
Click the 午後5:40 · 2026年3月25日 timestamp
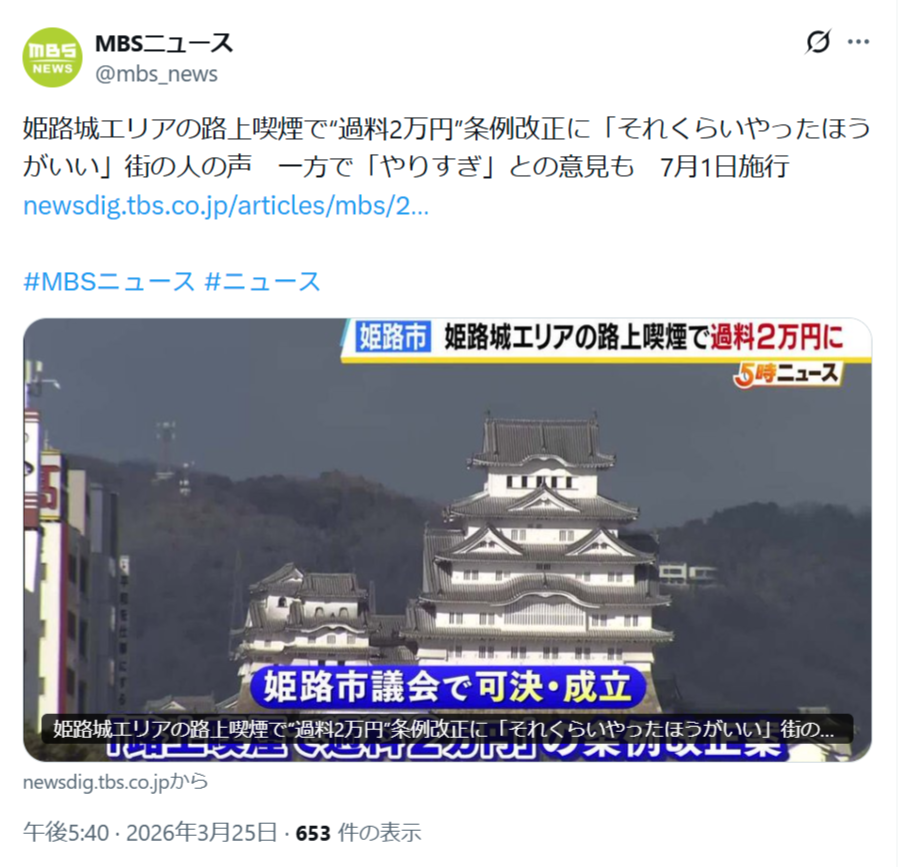(x=150, y=833)
